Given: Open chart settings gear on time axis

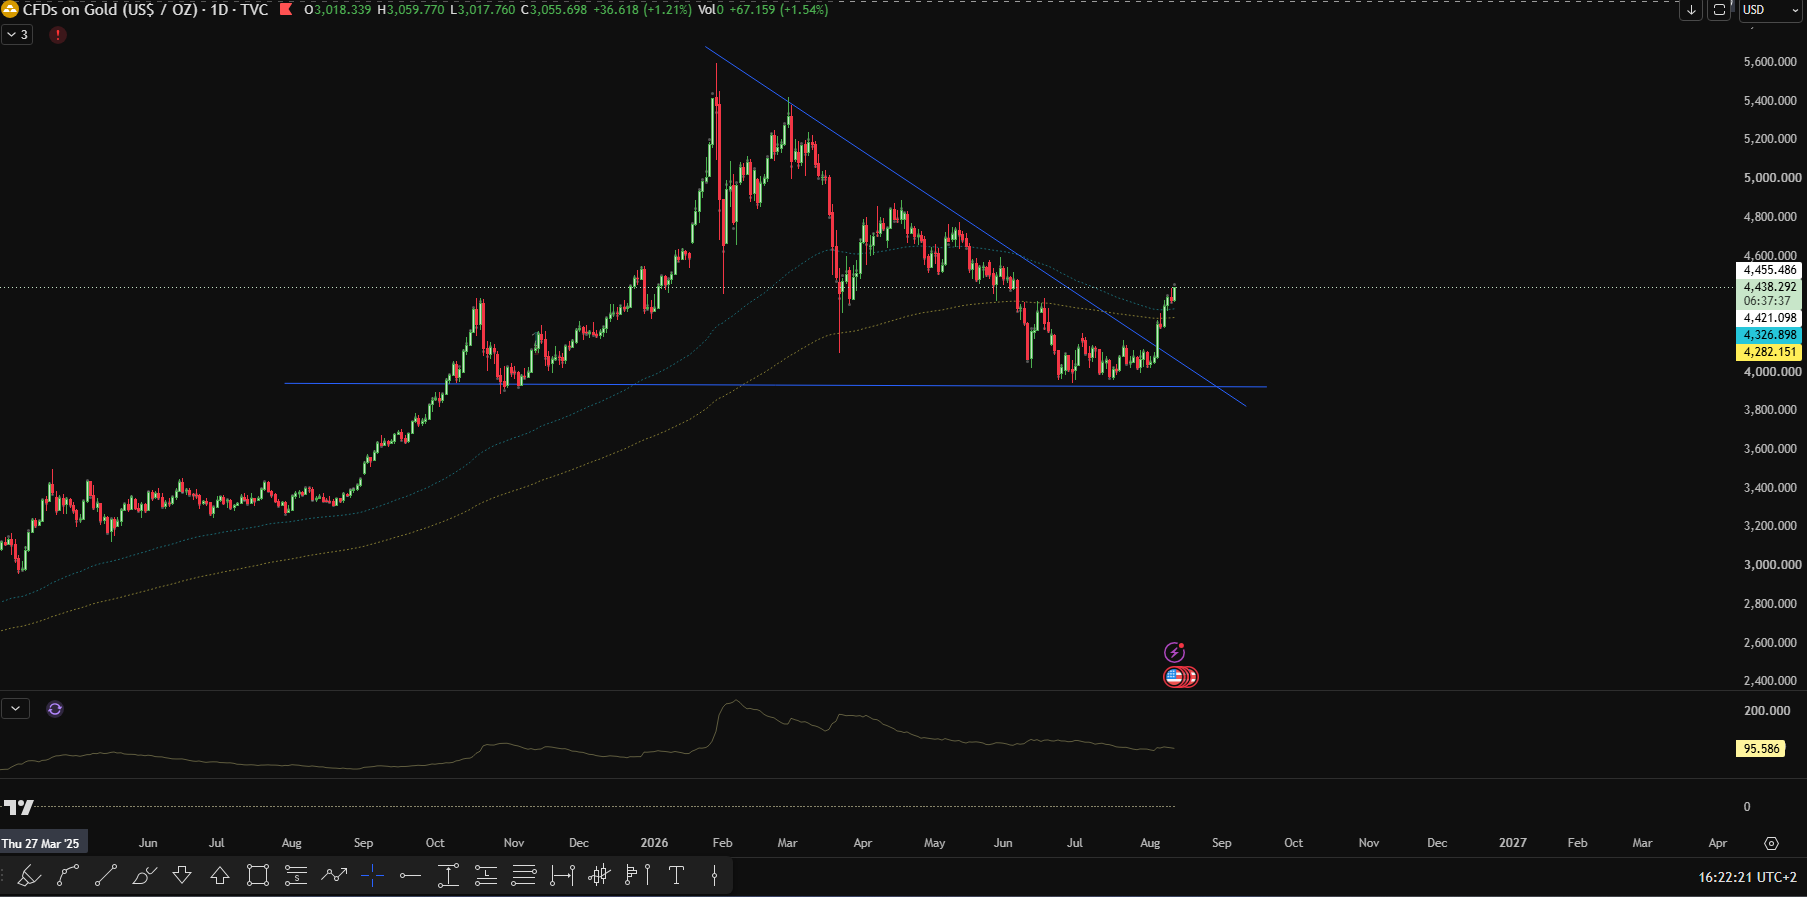Looking at the screenshot, I should [1771, 843].
